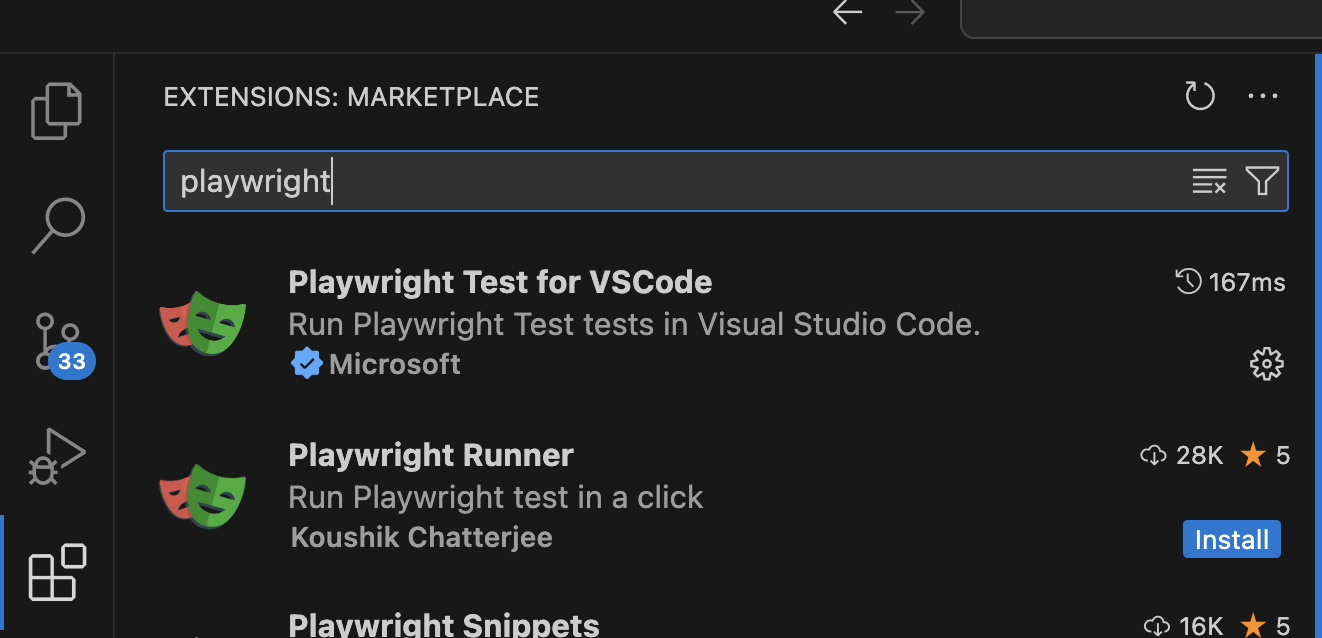Click the Playwright Runner star rating
1322x638 pixels.
click(x=1254, y=455)
